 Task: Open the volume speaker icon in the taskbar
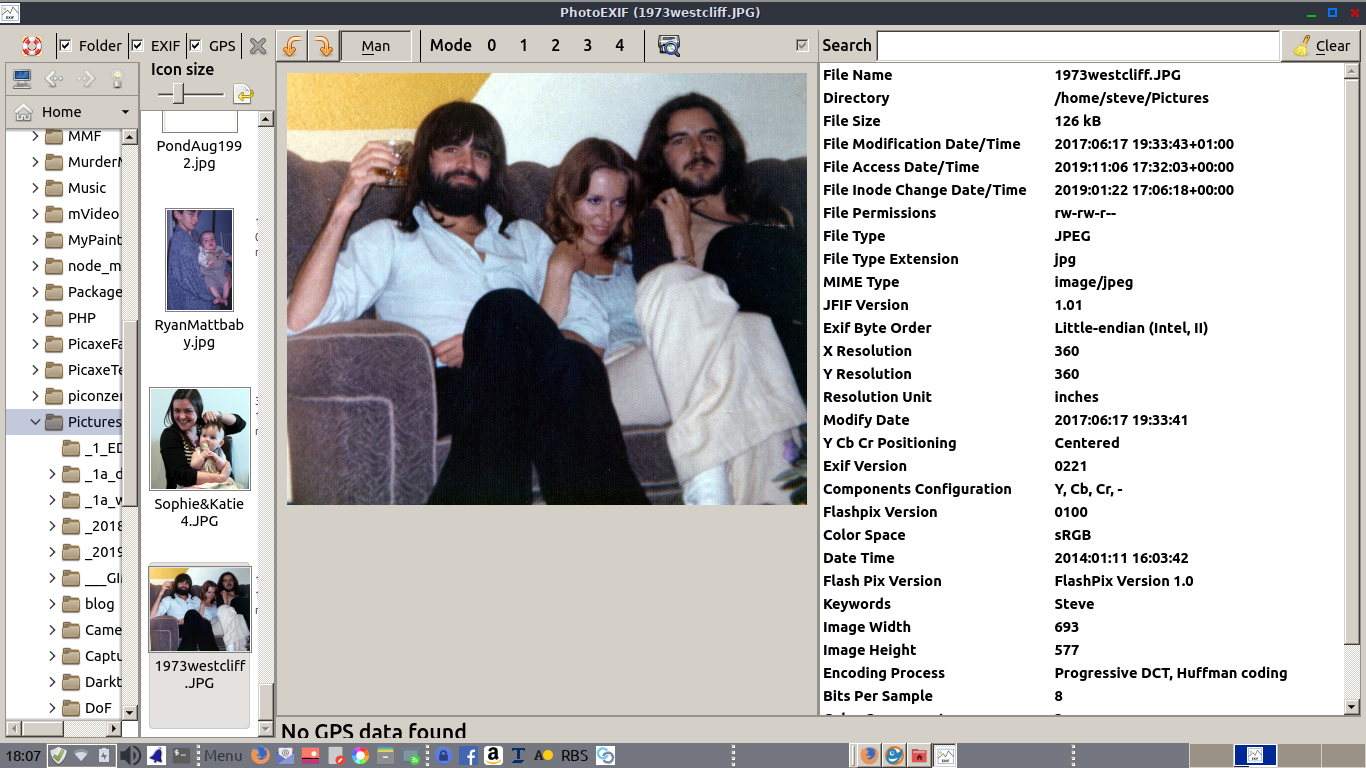click(x=130, y=756)
